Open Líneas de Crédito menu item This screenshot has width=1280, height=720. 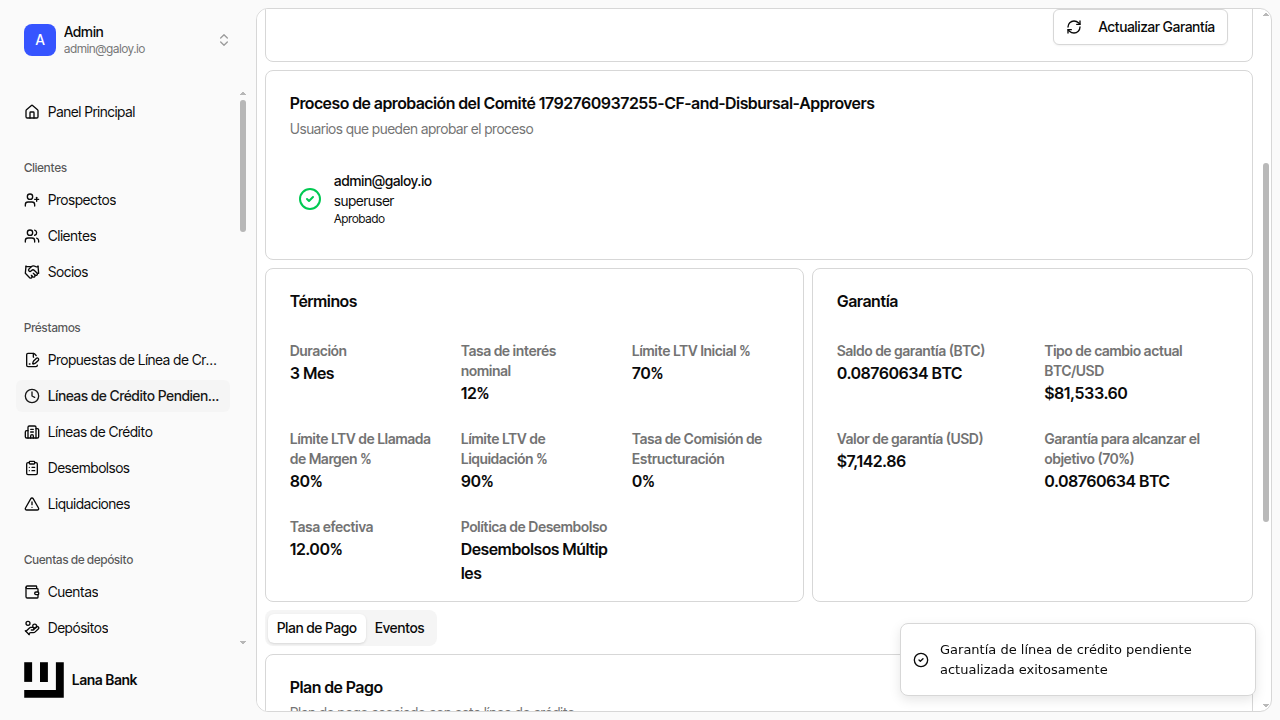[x=124, y=432]
